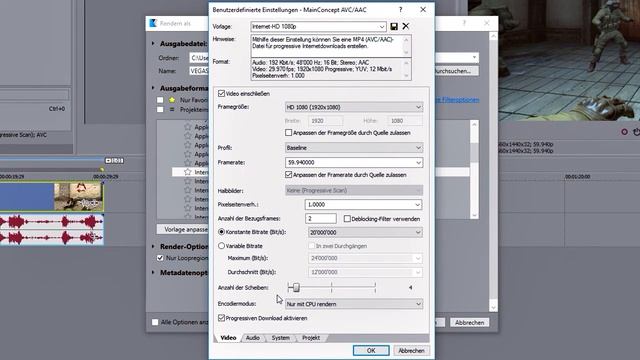This screenshot has height=360, width=640.
Task: Click the OK button
Action: (x=371, y=351)
